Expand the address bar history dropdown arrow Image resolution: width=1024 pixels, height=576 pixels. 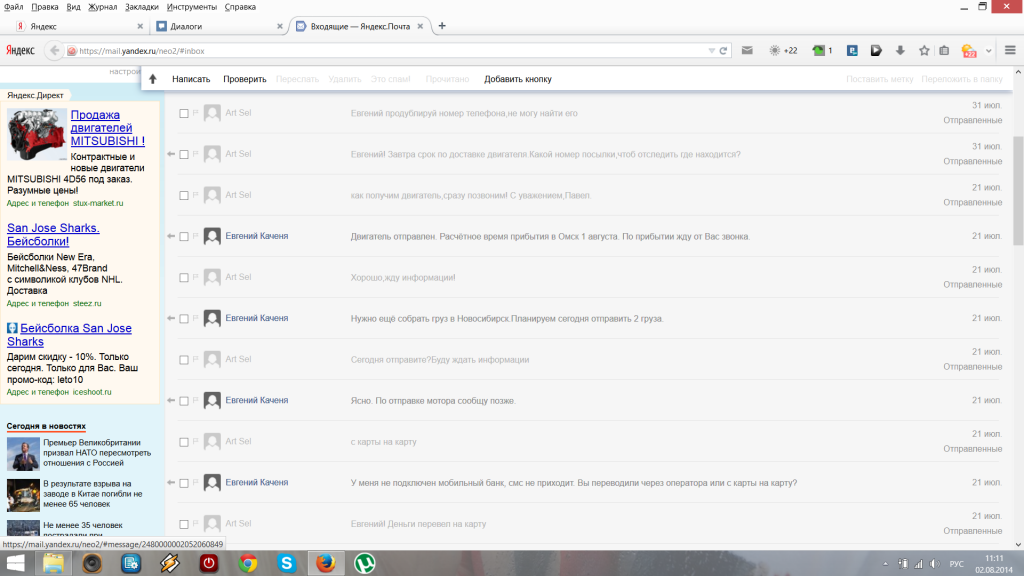[x=711, y=50]
